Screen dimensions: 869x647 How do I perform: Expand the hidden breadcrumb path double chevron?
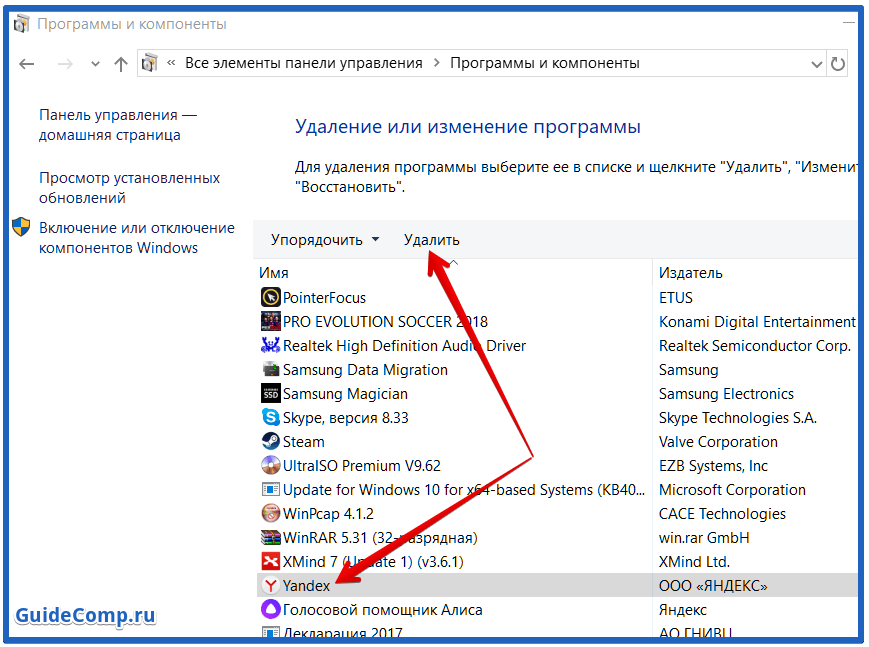click(171, 63)
